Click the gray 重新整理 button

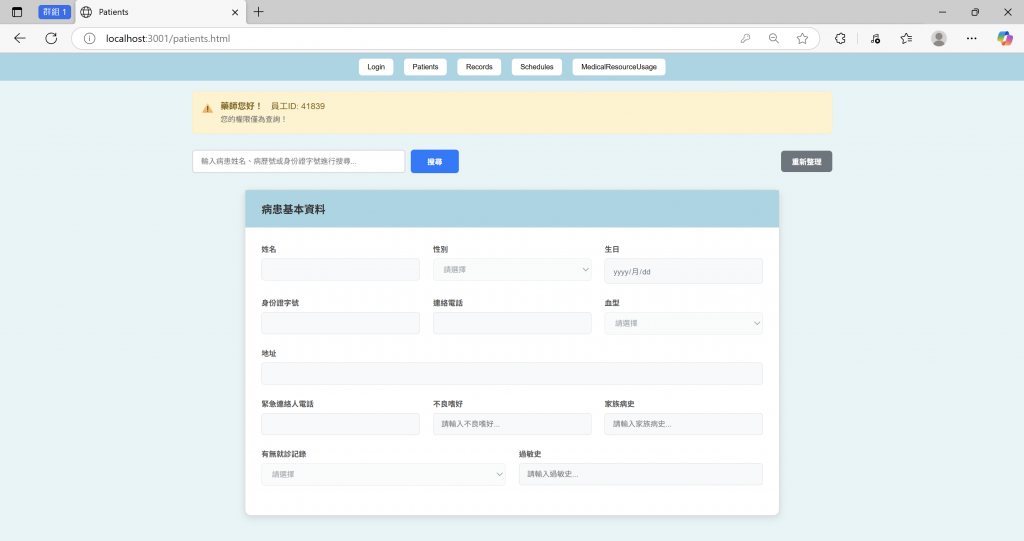(807, 161)
